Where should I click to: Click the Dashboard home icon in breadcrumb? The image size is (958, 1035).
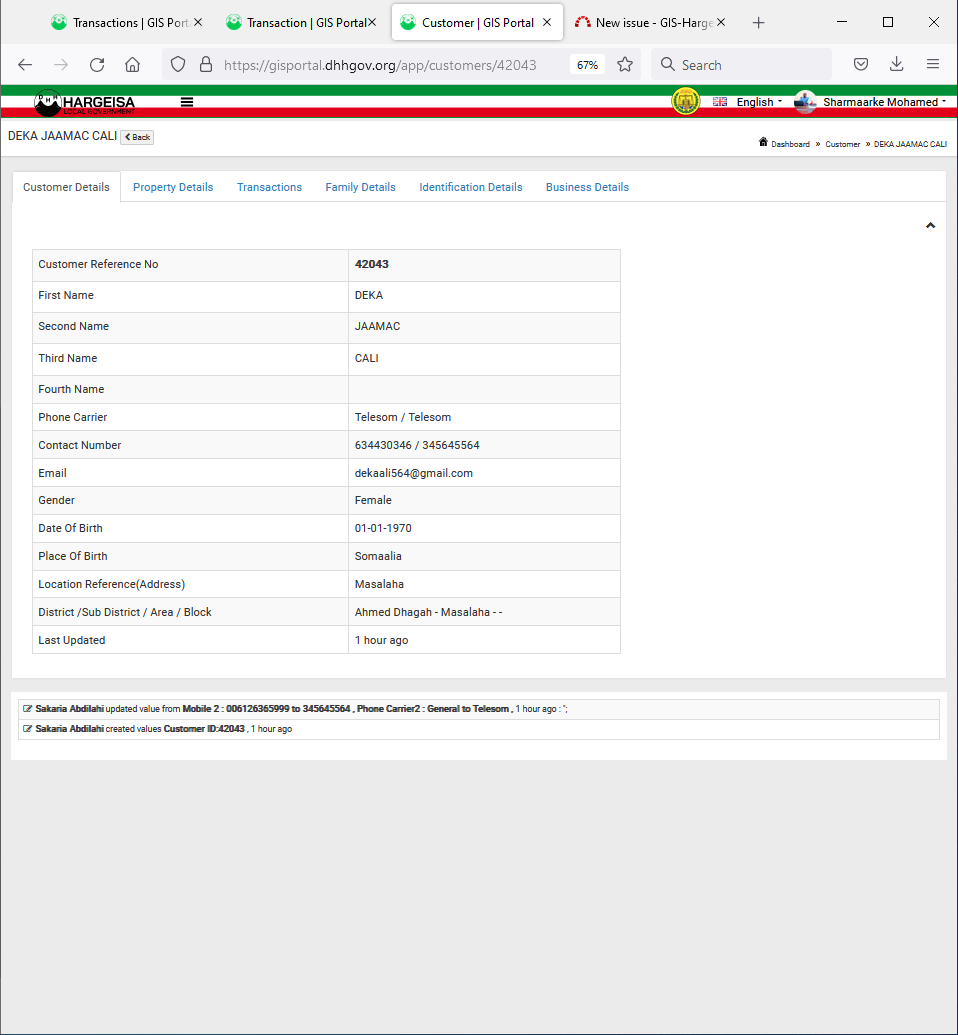tap(763, 143)
